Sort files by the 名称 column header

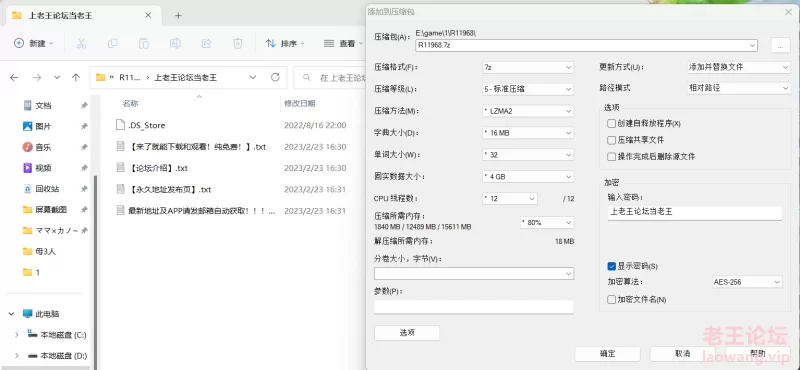coord(131,104)
